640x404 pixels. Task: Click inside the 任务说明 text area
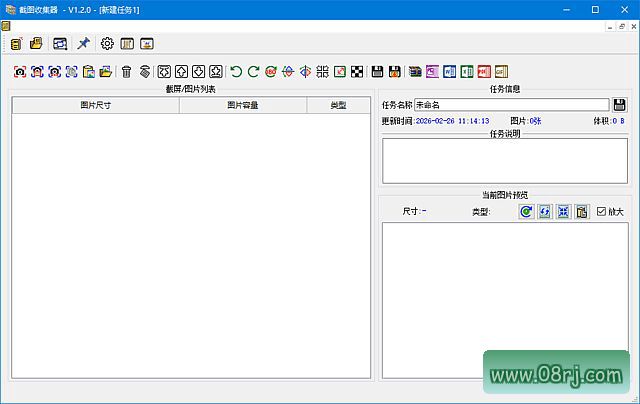pyautogui.click(x=505, y=160)
